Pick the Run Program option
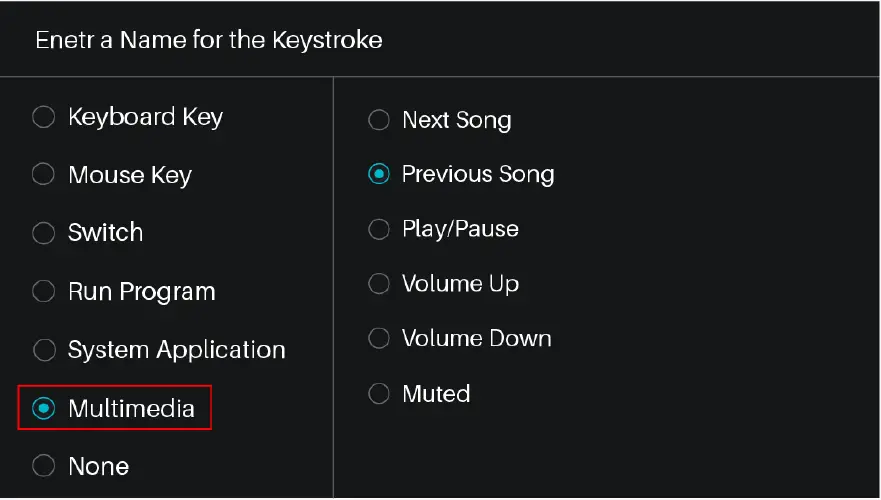 43,292
